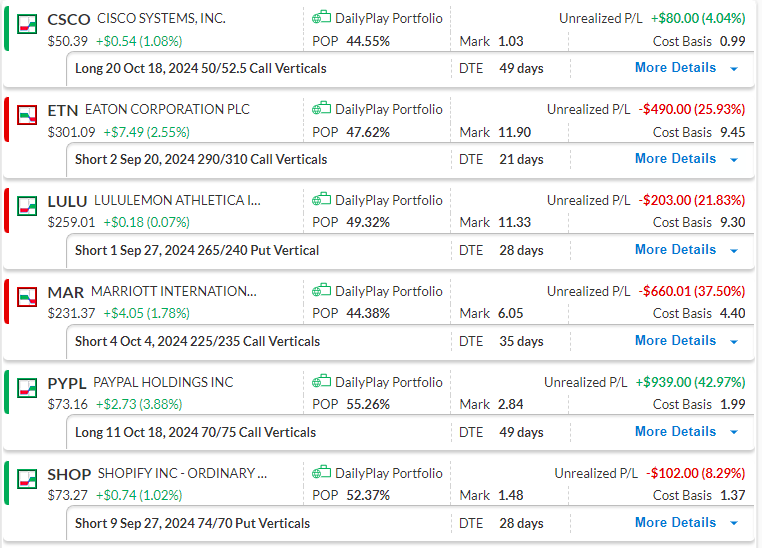Image resolution: width=762 pixels, height=548 pixels.
Task: Click MAR unrealized P/L -$660.01 (37.50%)
Action: coord(692,291)
